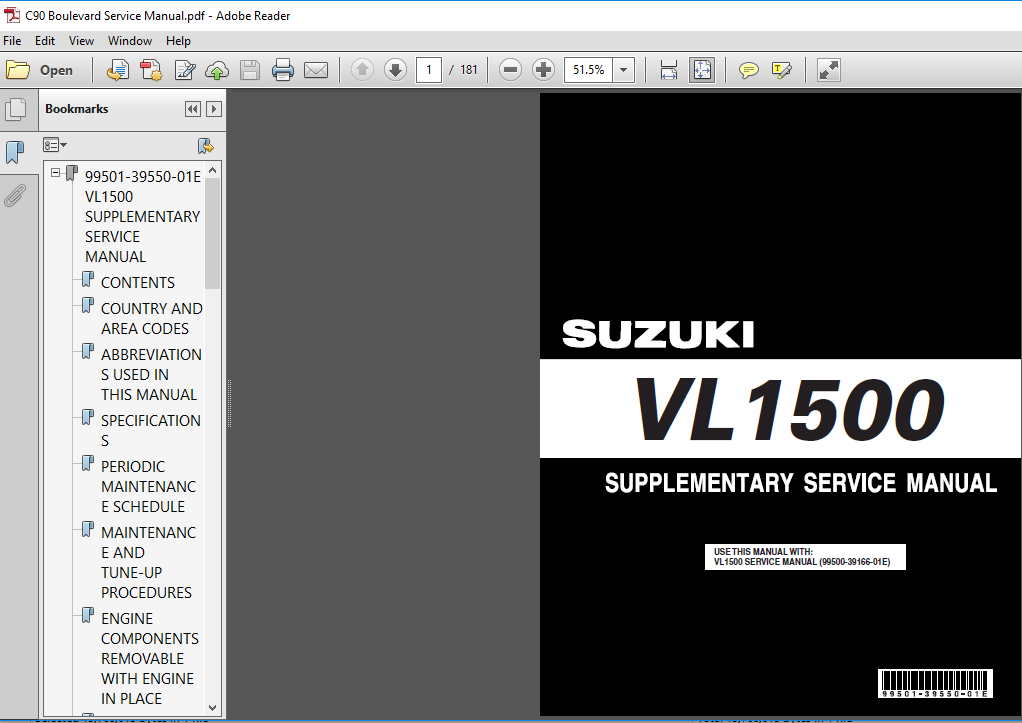
Task: Click the page number input field
Action: click(x=429, y=70)
